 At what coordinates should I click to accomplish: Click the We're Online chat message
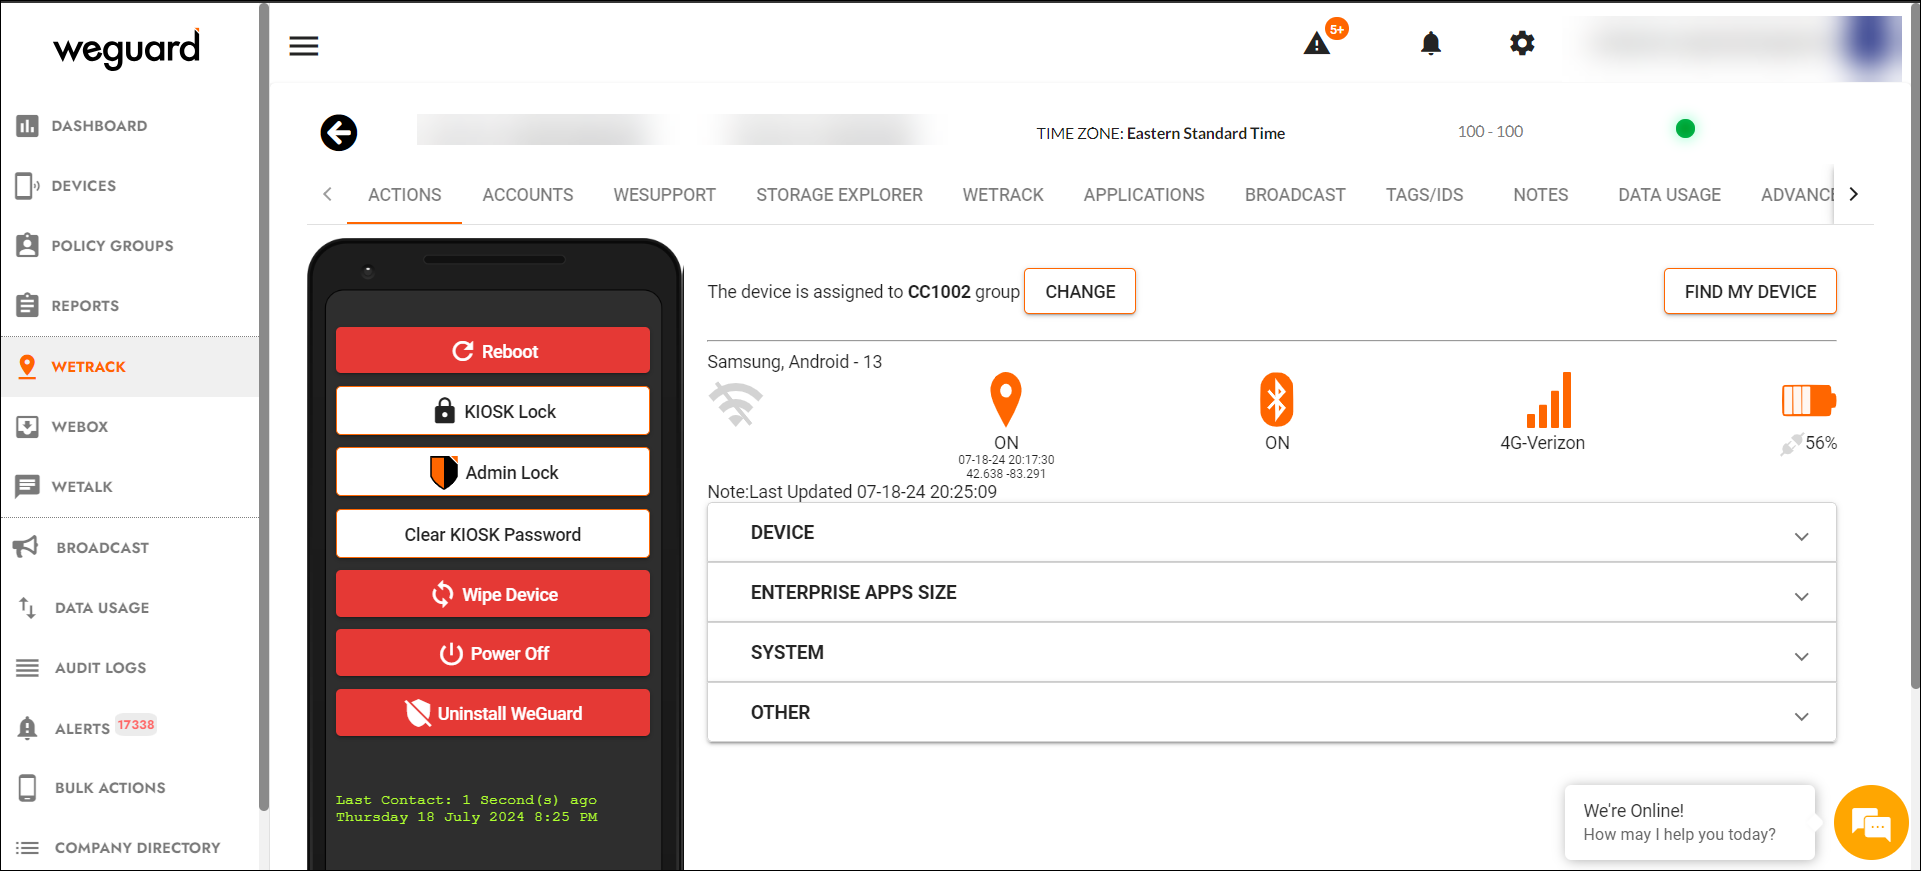pyautogui.click(x=1689, y=822)
